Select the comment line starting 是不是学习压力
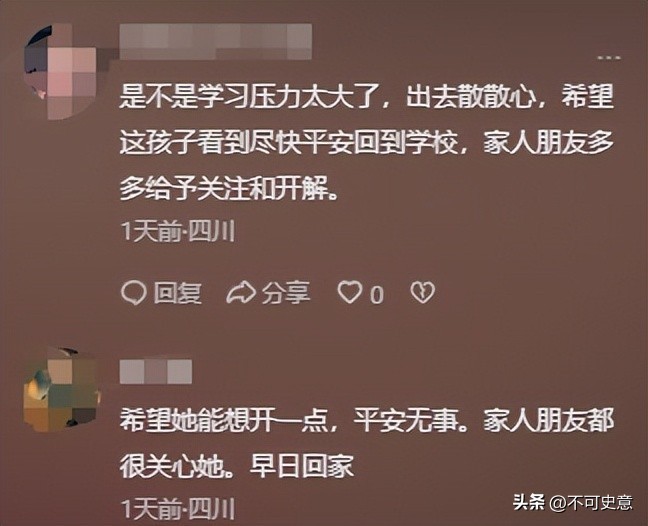Viewport: 648px width, 526px height. pyautogui.click(x=367, y=97)
